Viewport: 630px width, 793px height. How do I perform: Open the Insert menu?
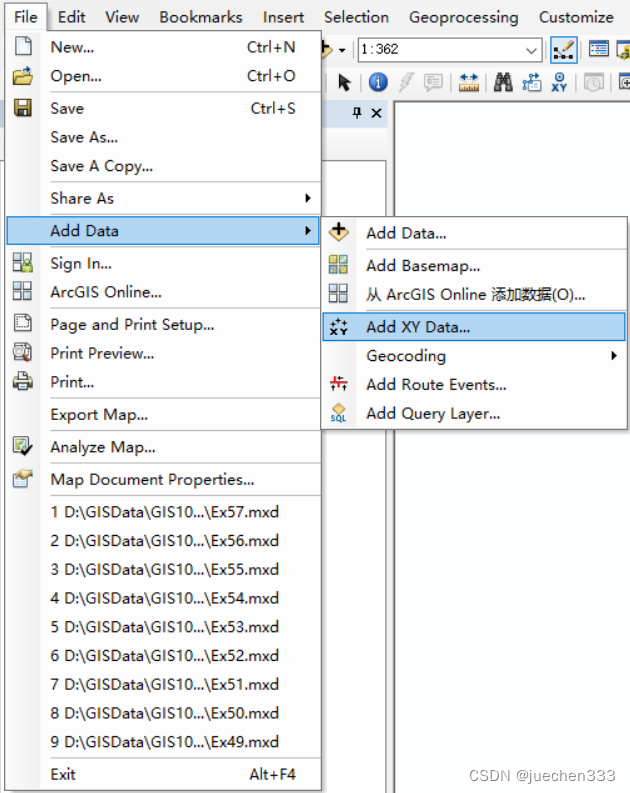tap(283, 17)
